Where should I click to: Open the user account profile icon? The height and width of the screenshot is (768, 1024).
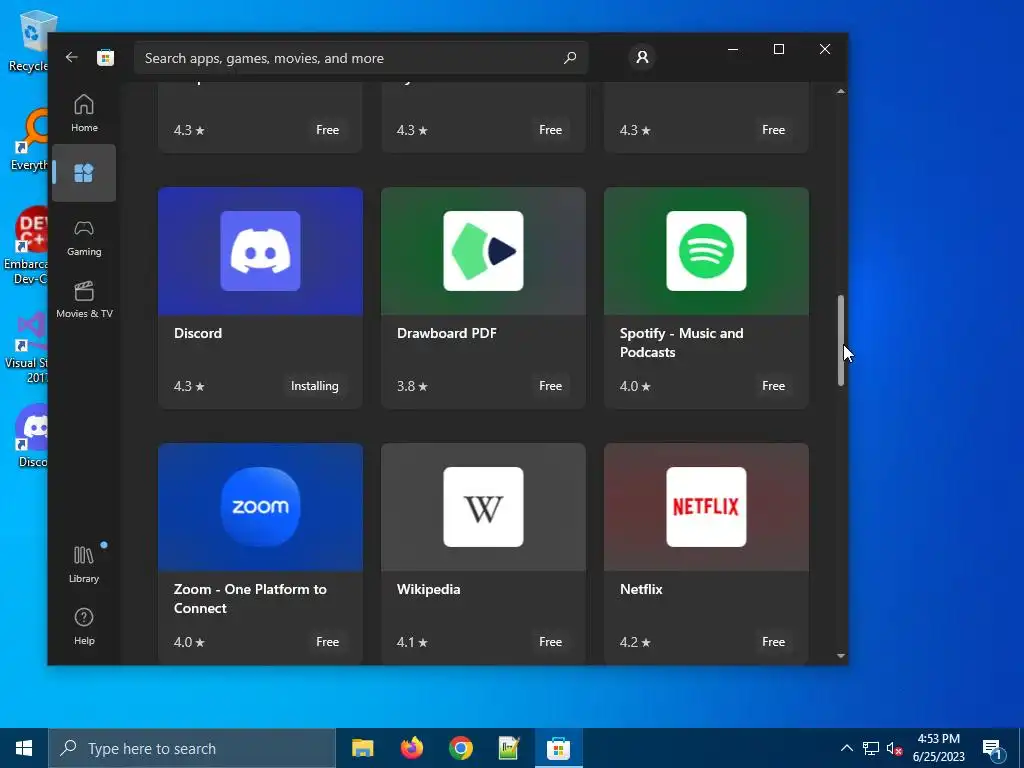coord(642,57)
